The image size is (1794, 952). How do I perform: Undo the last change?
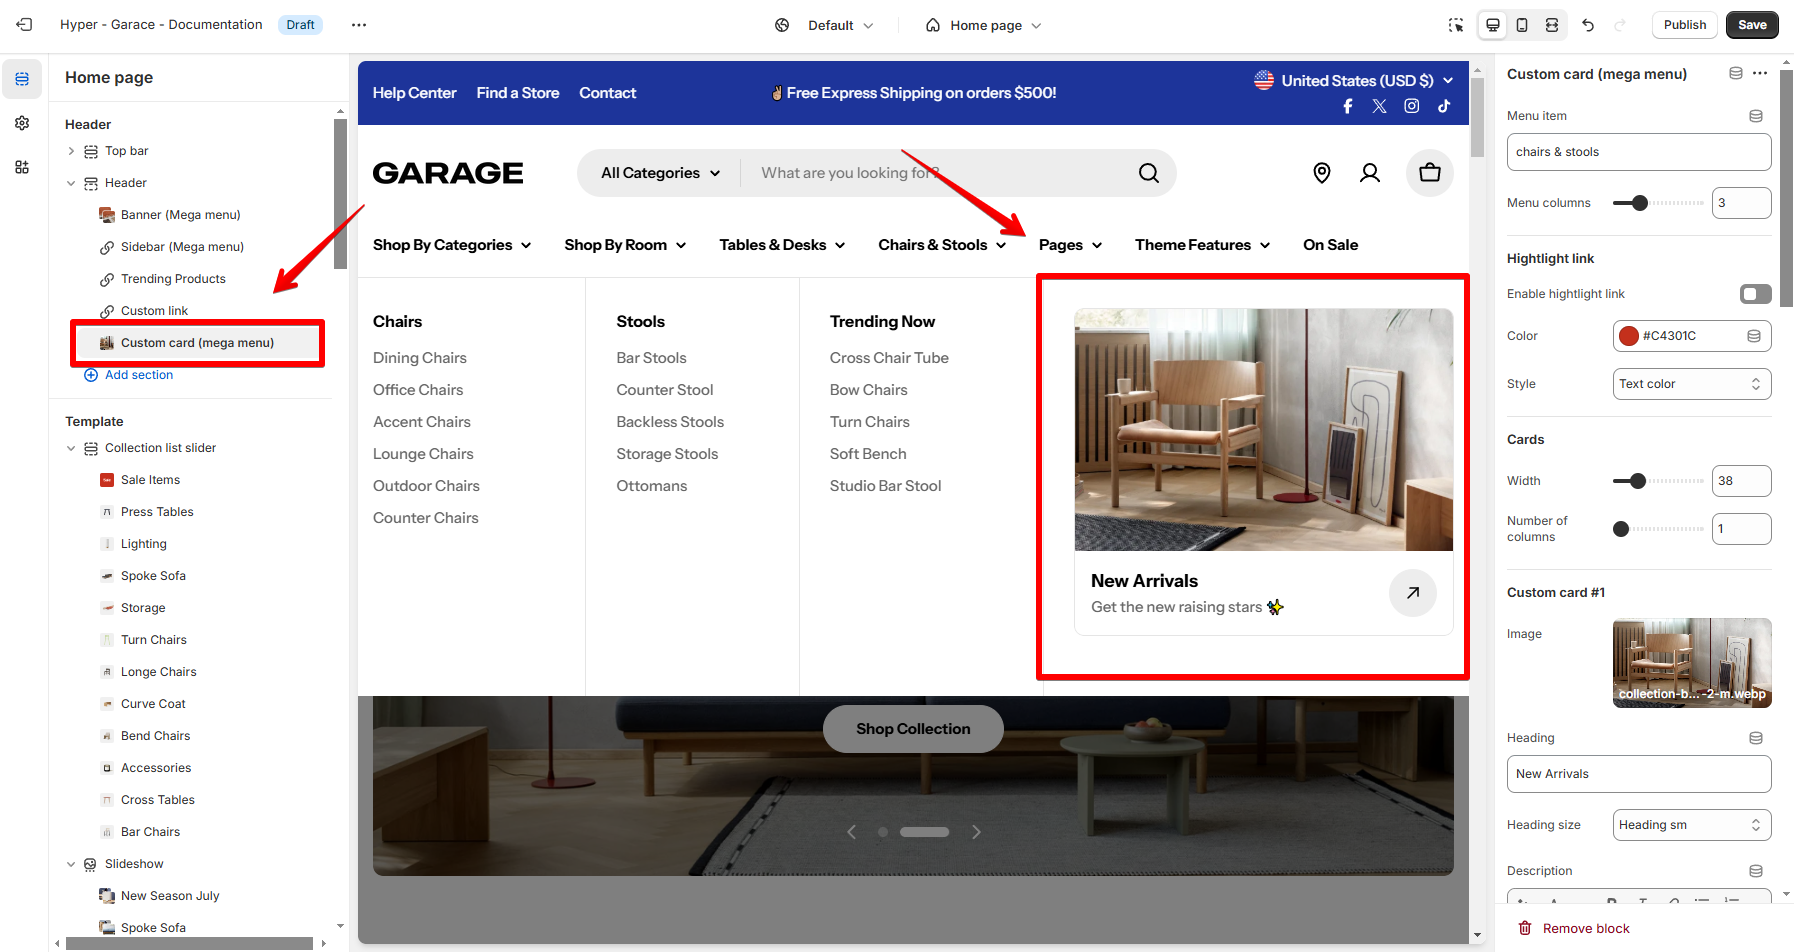coord(1588,25)
